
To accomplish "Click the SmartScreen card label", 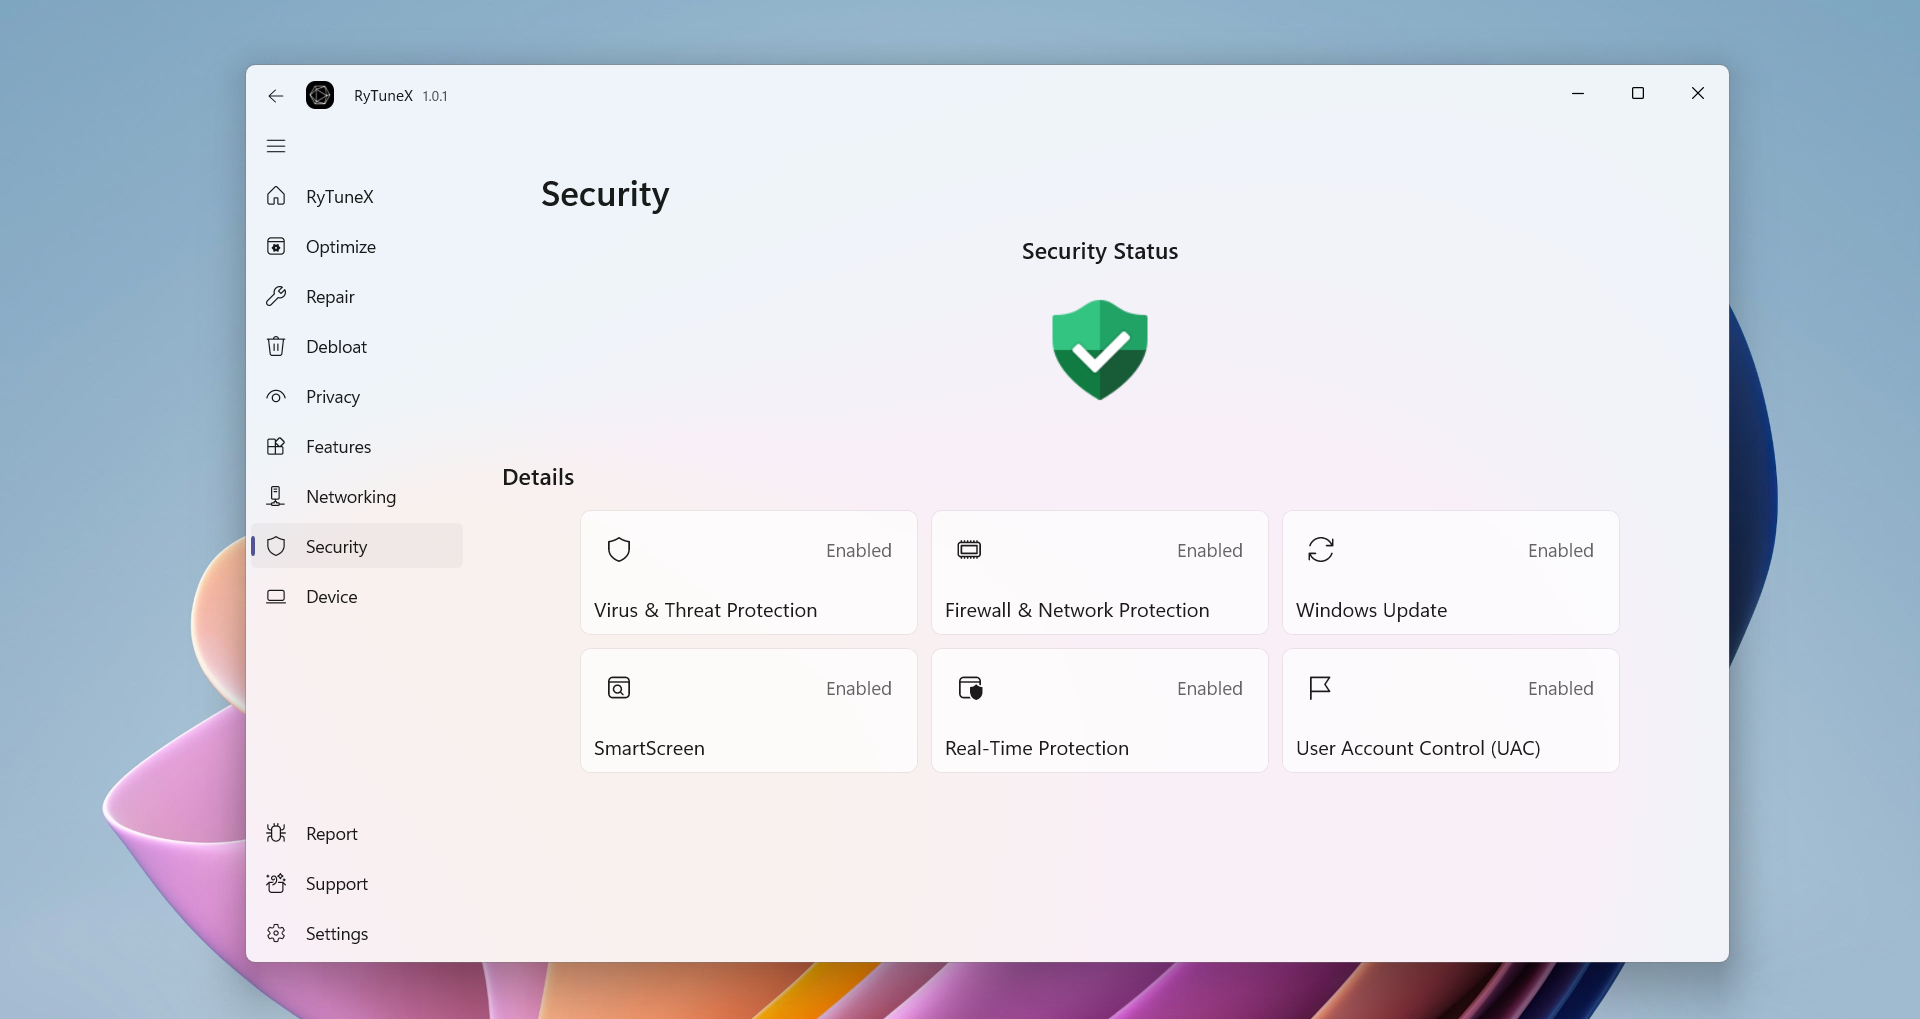I will 649,748.
